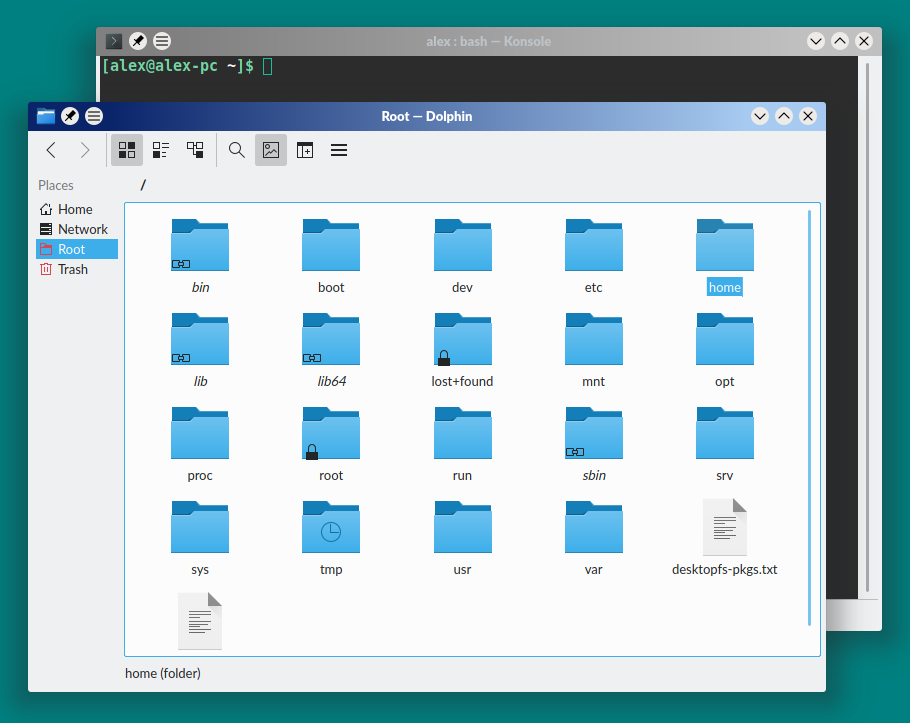Select the boot folder icon

331,245
